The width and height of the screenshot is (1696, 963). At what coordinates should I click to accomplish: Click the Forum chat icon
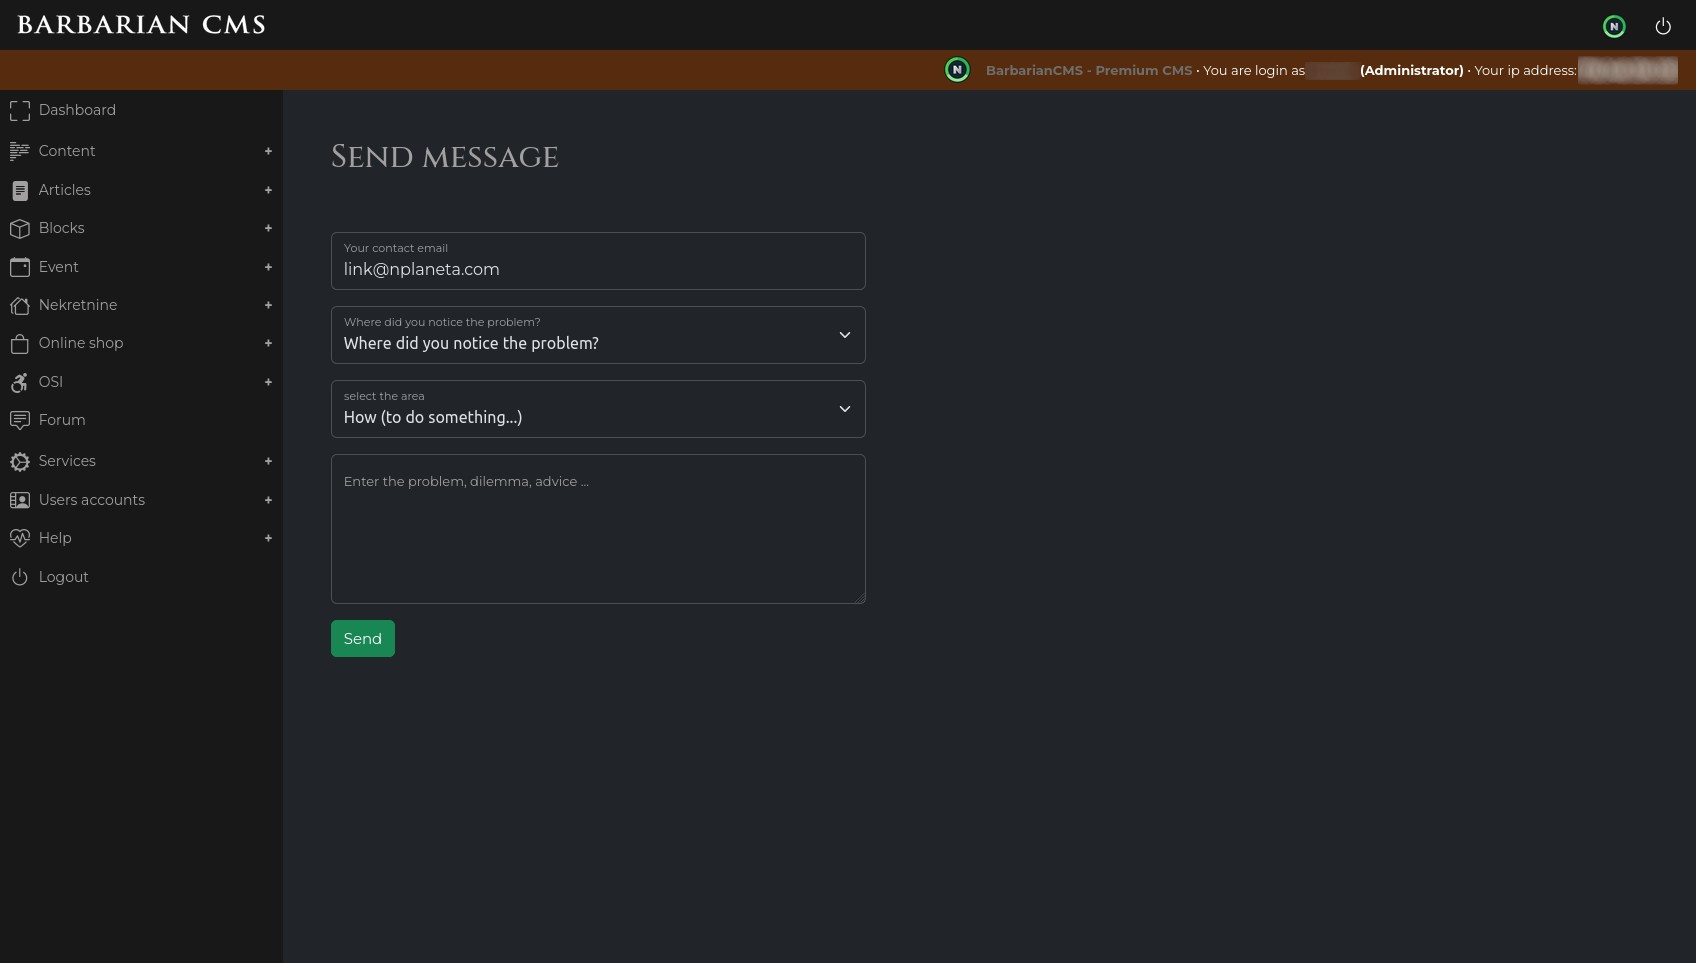tap(20, 421)
